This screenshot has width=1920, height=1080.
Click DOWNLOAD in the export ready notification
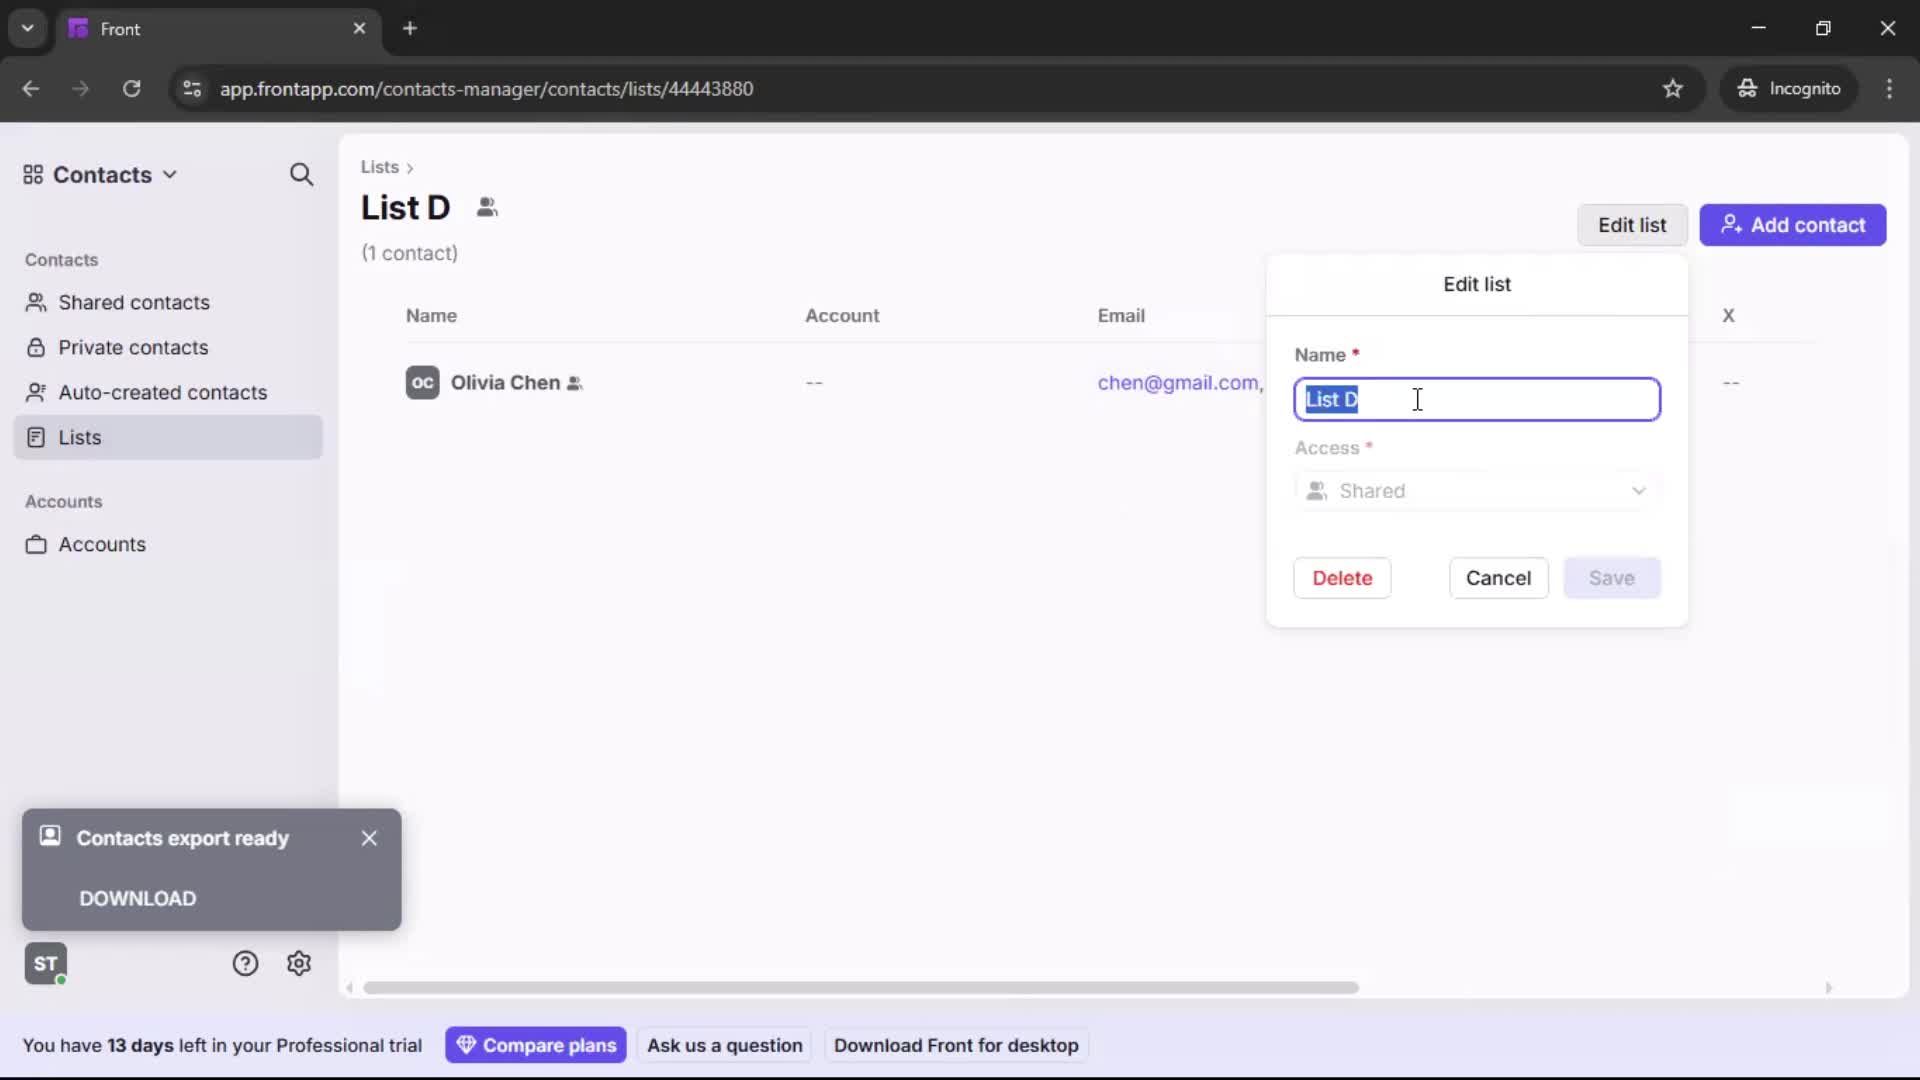pyautogui.click(x=137, y=898)
